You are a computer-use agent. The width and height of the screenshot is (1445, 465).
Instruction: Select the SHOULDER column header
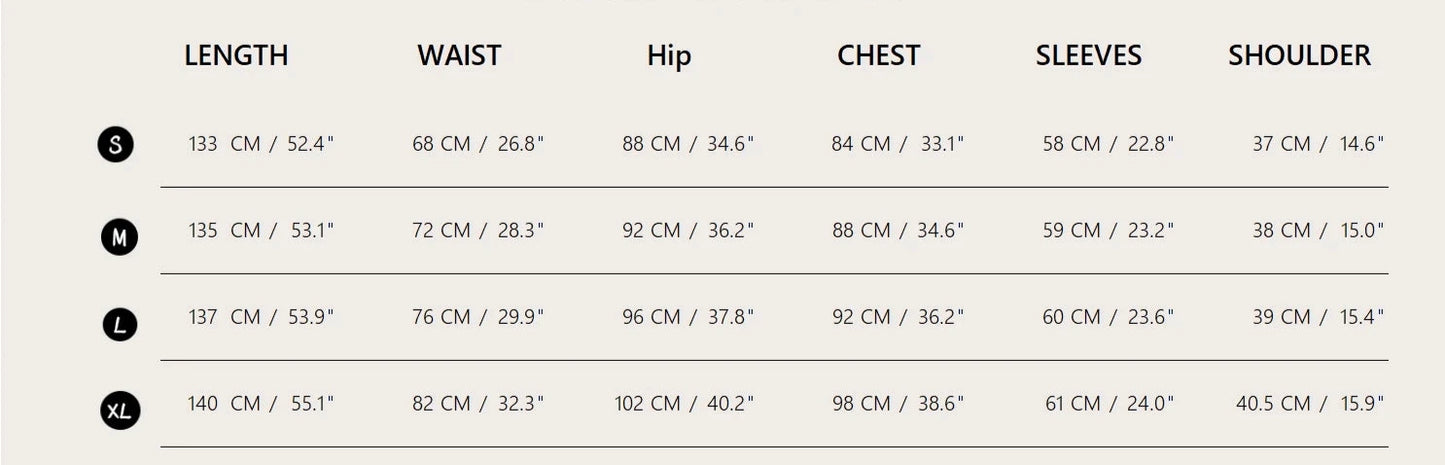tap(1299, 56)
